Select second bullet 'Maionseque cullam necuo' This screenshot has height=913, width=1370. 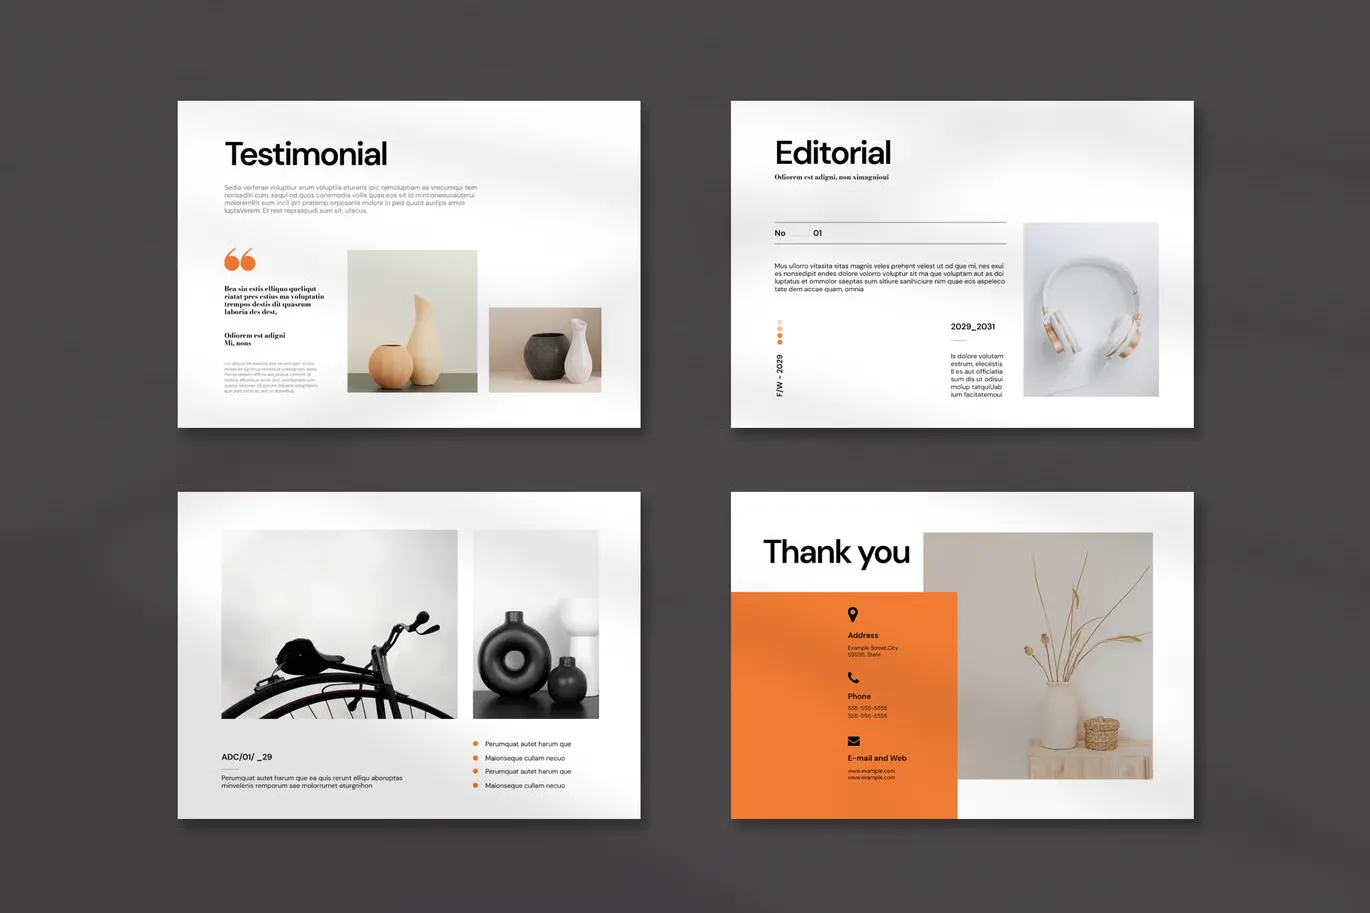coord(525,758)
